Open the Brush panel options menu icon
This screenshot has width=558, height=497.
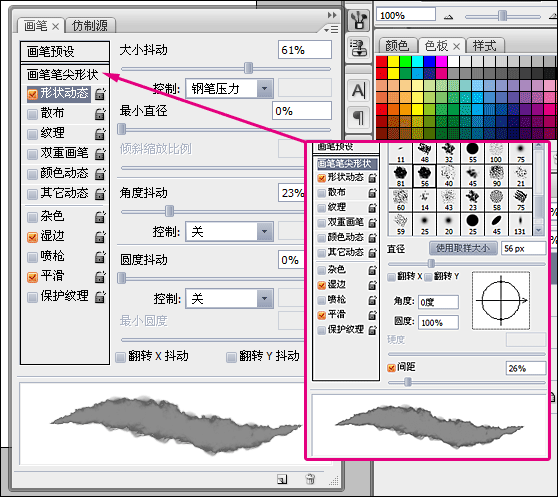click(x=331, y=30)
